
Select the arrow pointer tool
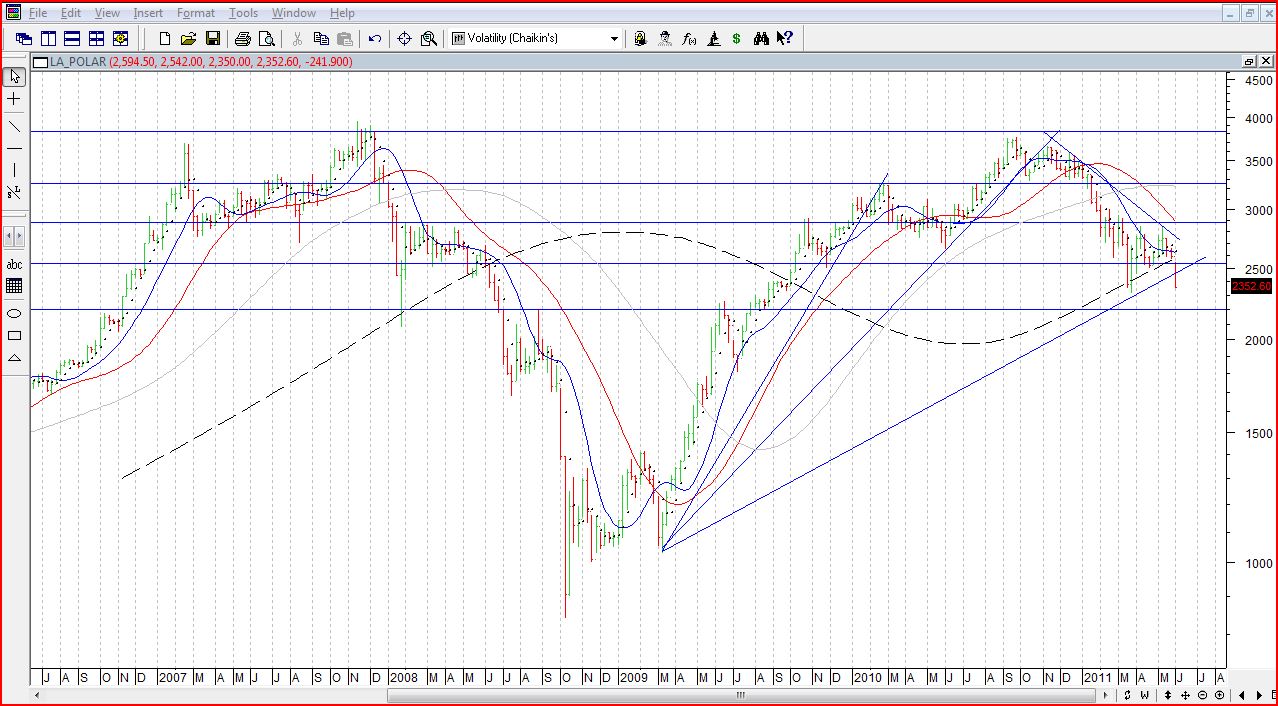pyautogui.click(x=14, y=77)
